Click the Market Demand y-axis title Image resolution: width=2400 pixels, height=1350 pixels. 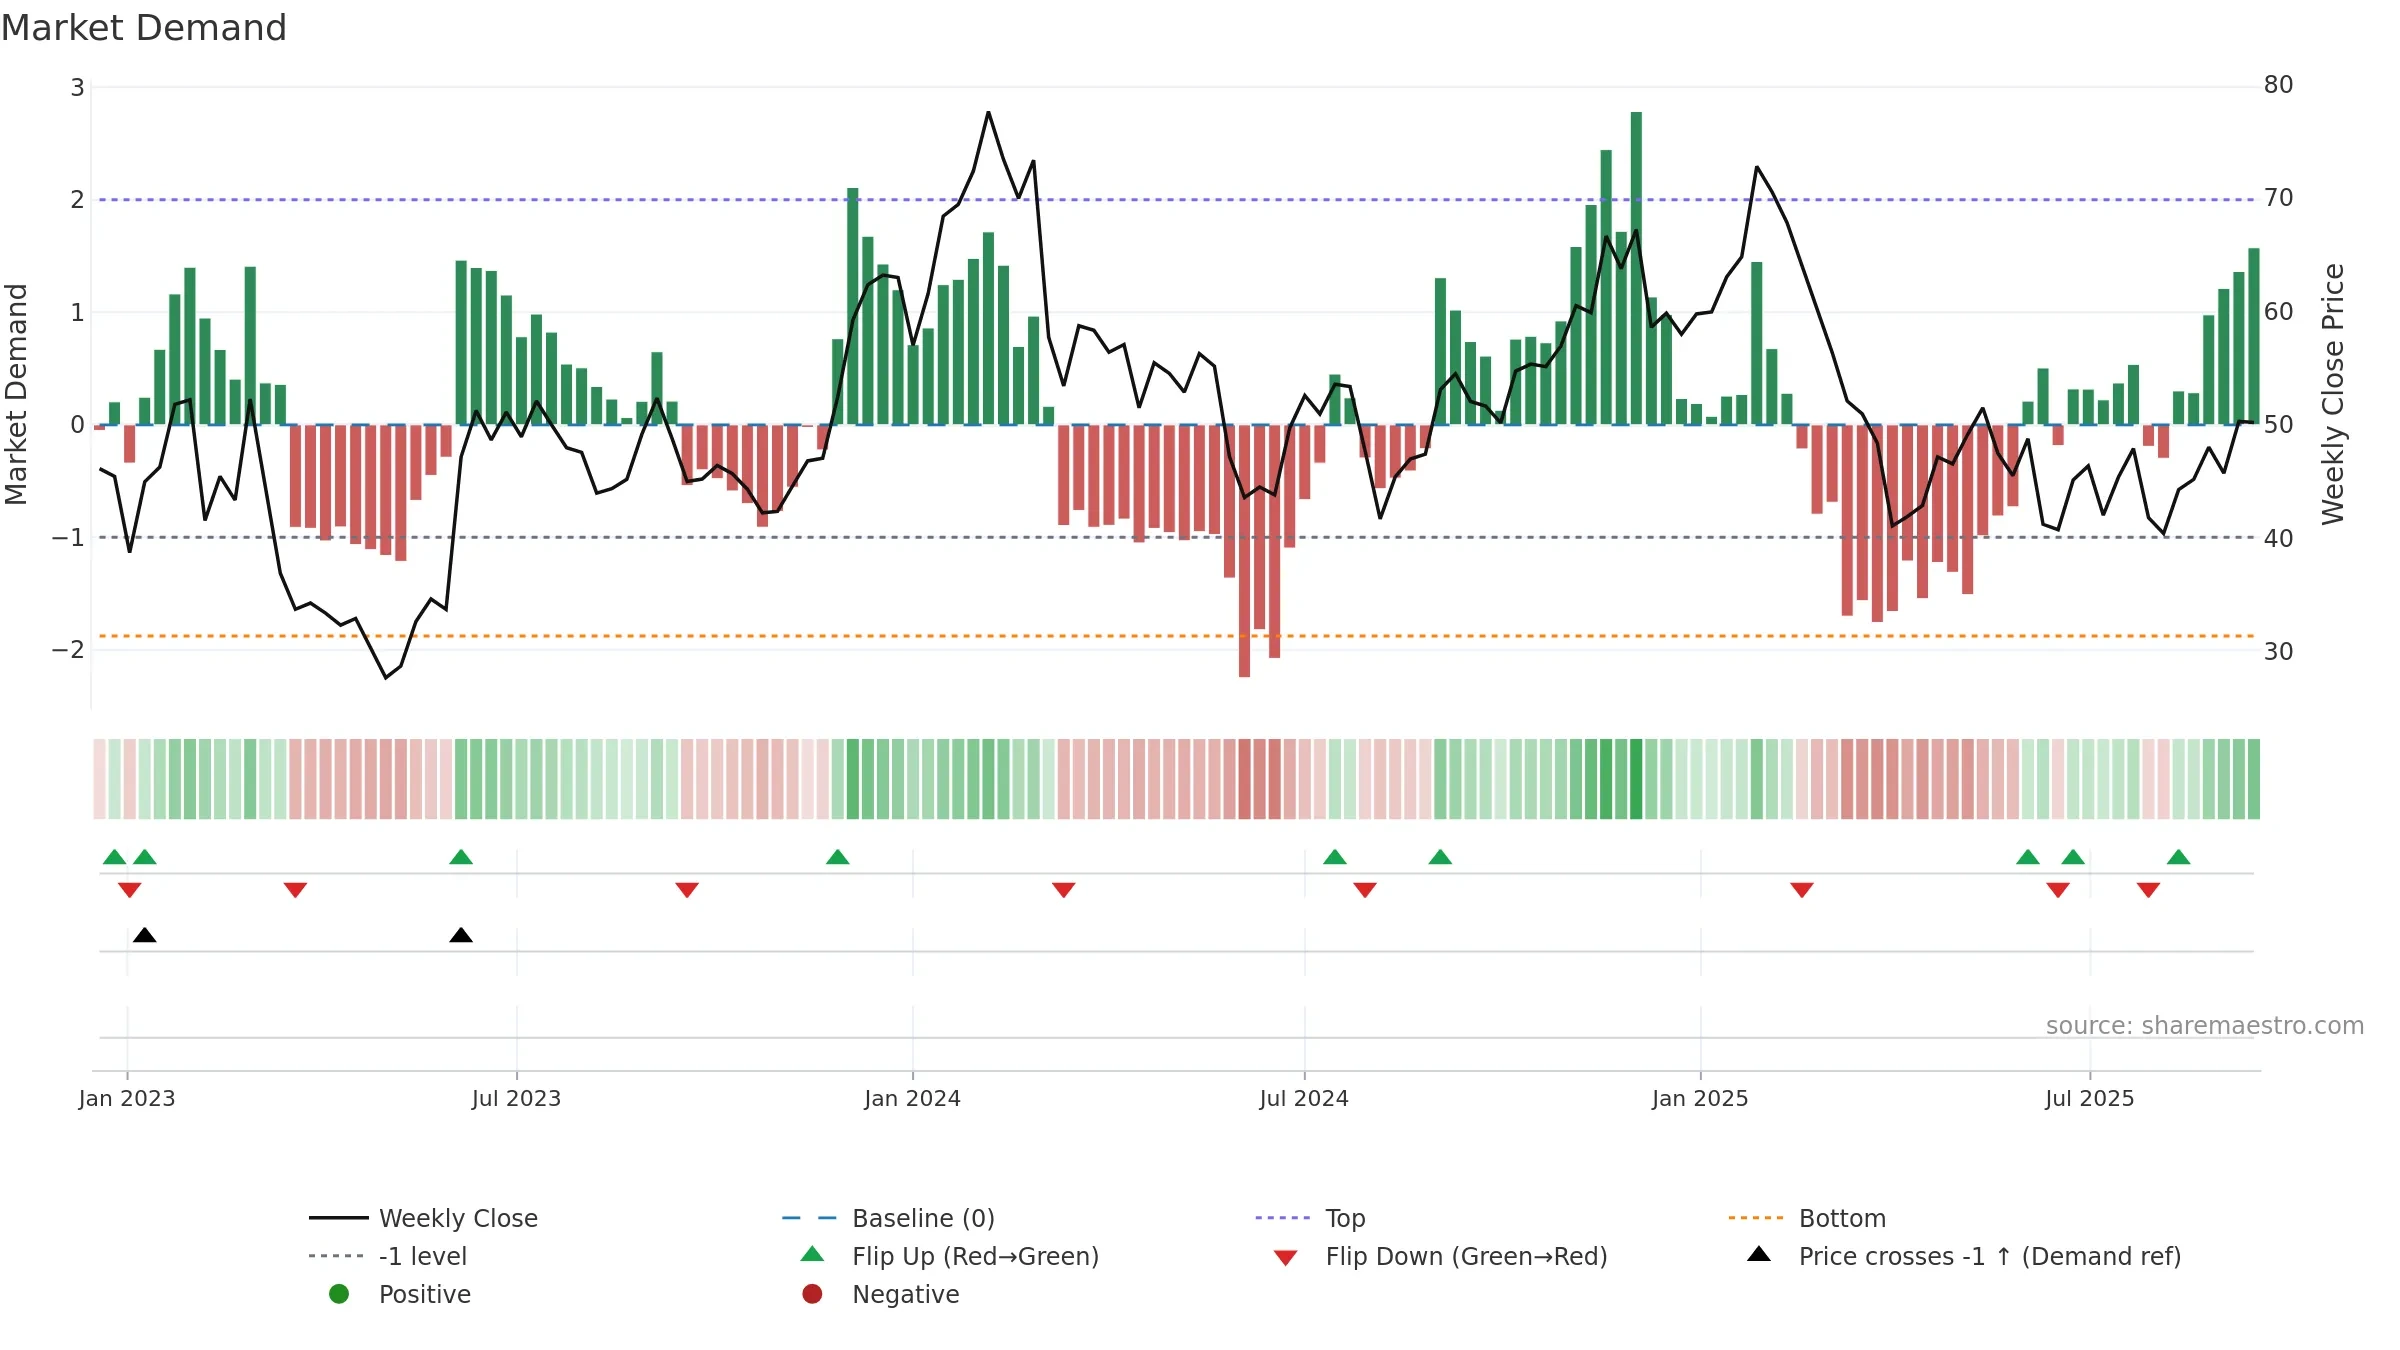click(x=16, y=395)
